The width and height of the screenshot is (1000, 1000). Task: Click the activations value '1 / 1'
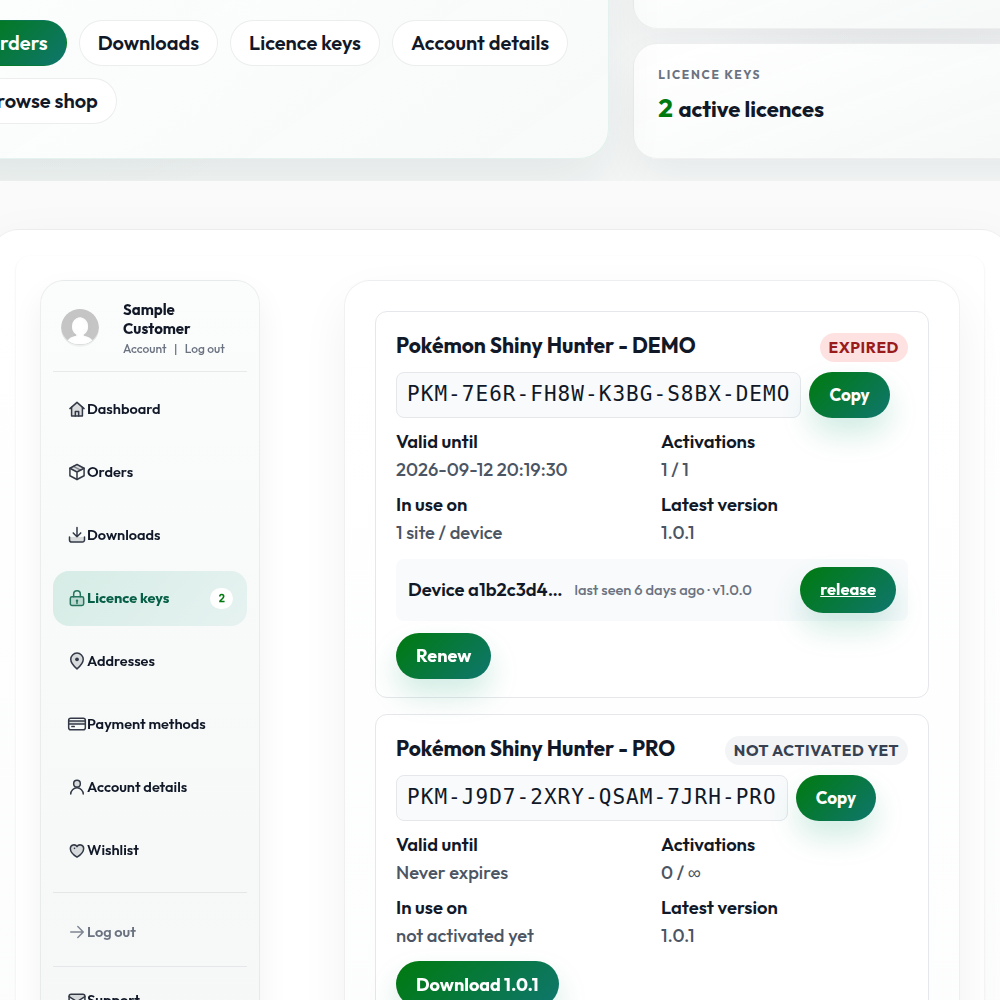point(675,470)
